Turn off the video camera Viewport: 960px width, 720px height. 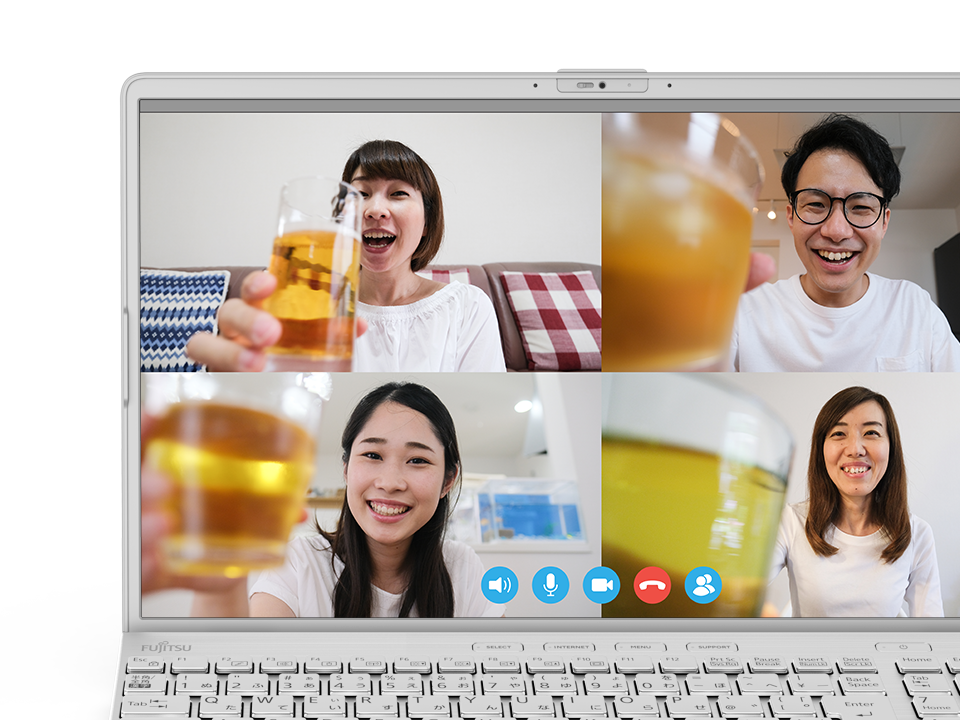pyautogui.click(x=601, y=585)
